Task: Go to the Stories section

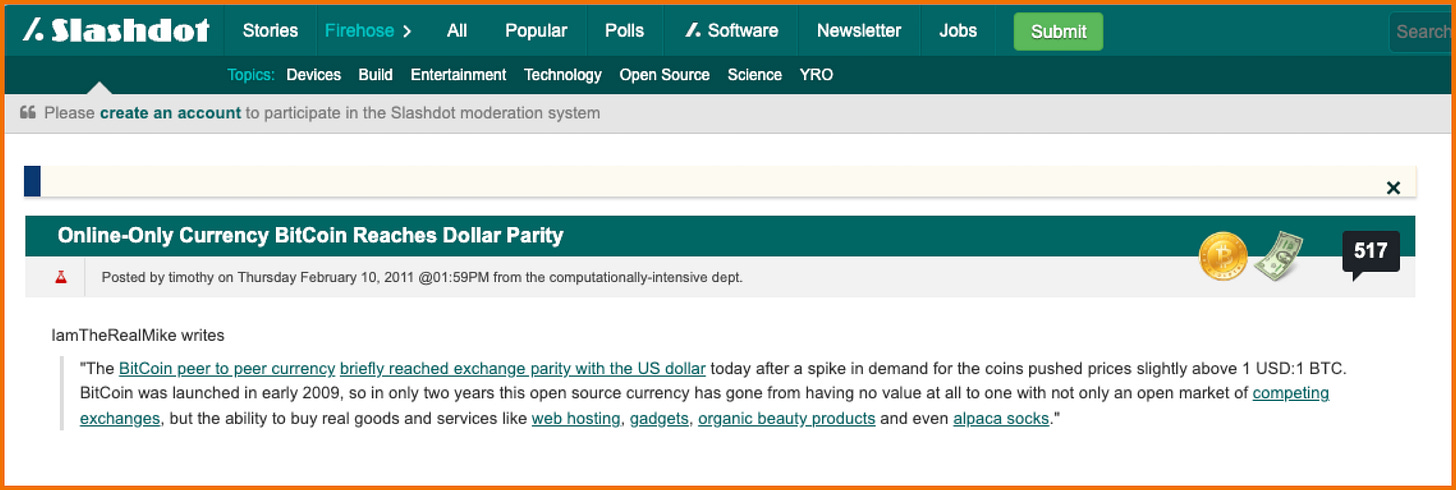Action: 270,31
